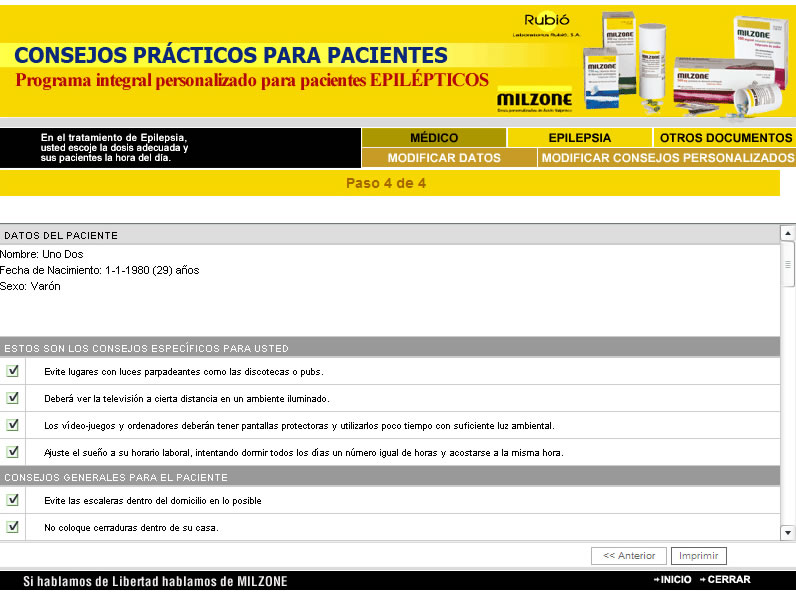Click 'Fecha de Nacimiento: 1-1-1980' text
Screen dimensions: 796x596
point(100,271)
